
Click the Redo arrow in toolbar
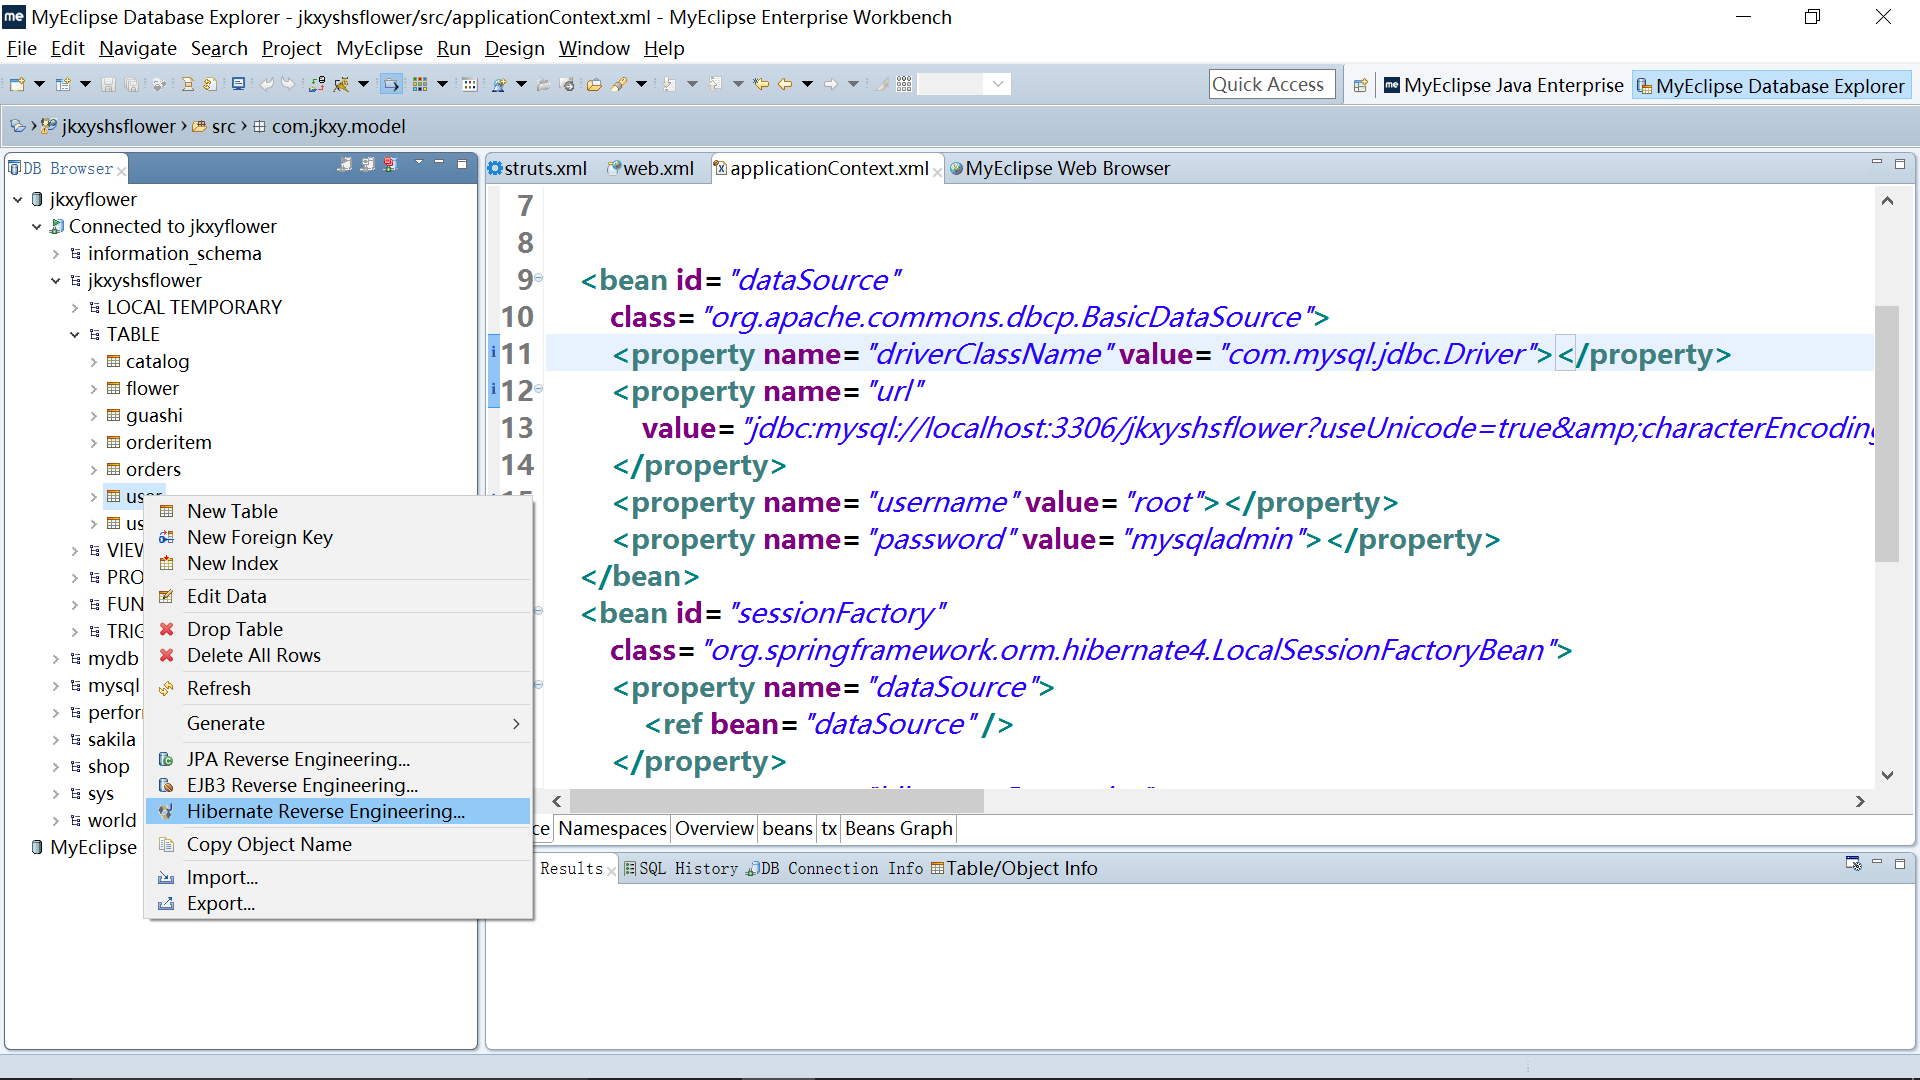click(288, 85)
